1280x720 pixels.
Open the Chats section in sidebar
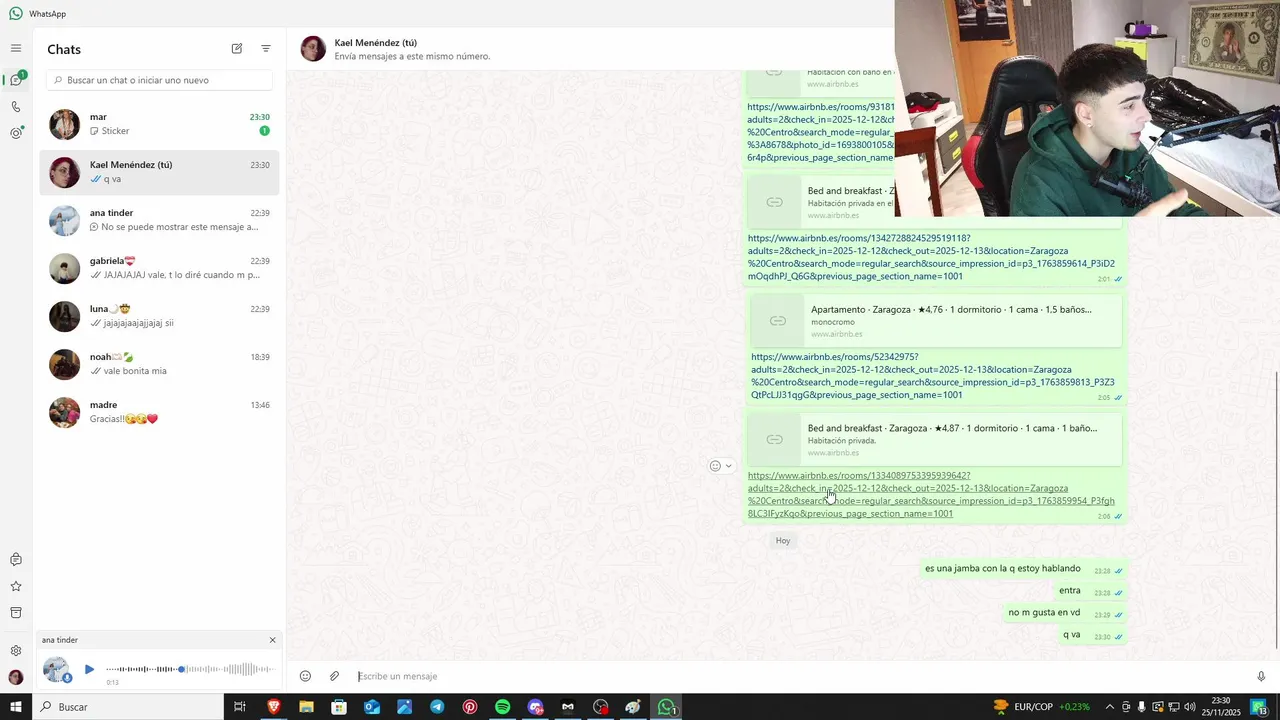16,80
